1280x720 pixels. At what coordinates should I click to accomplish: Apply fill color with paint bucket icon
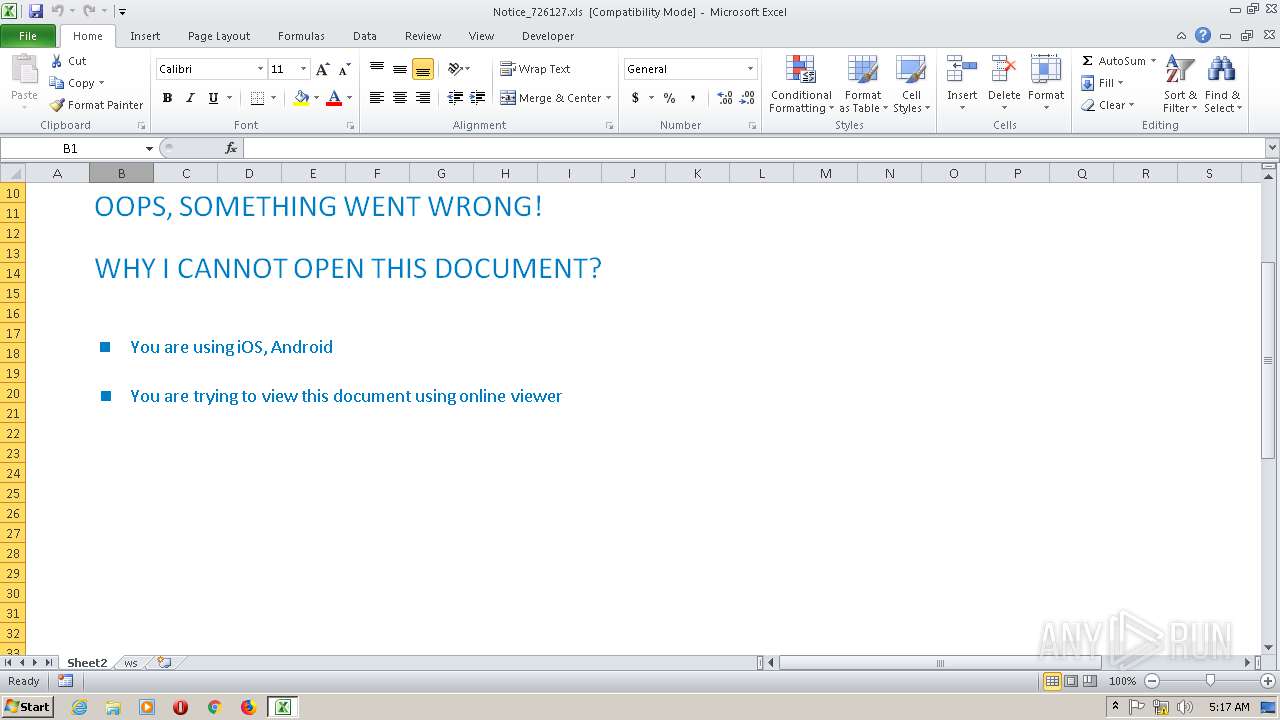pos(301,98)
